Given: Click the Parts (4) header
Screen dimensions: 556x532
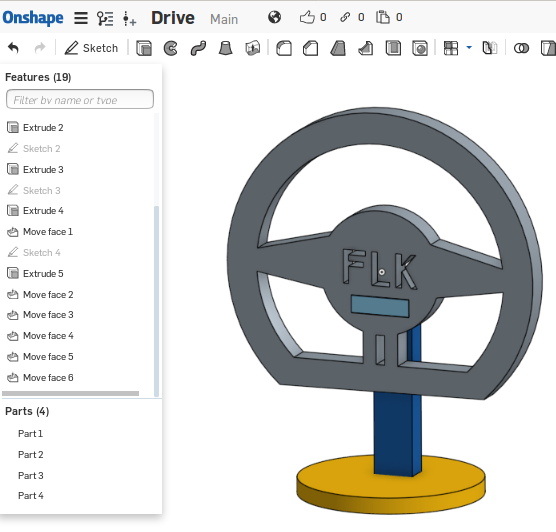Looking at the screenshot, I should point(27,411).
